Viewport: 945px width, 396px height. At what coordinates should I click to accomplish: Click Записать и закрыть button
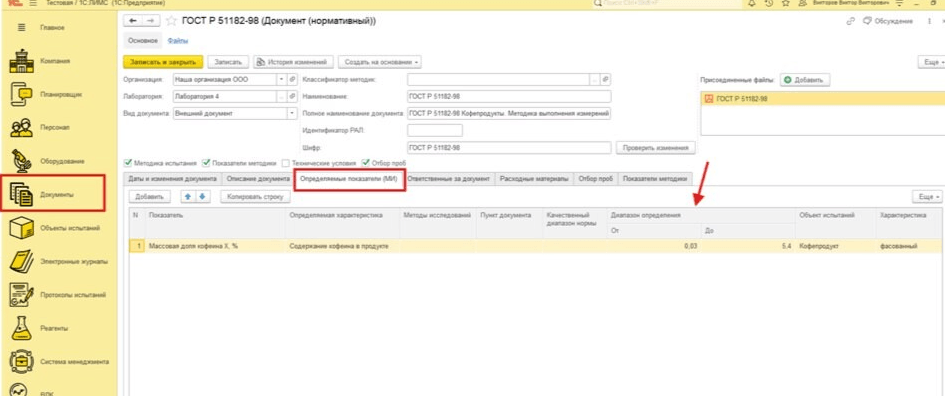(x=163, y=61)
